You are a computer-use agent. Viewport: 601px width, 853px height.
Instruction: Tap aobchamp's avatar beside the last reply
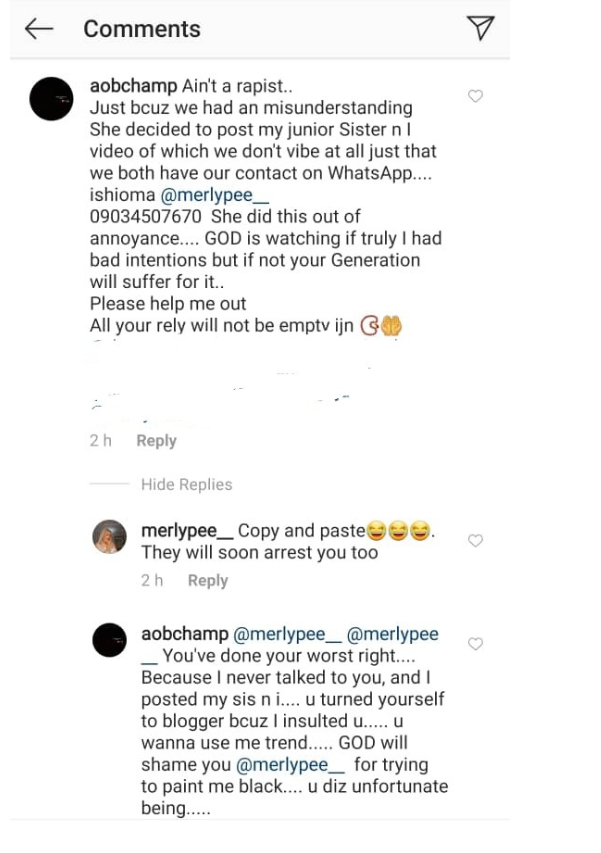tap(109, 640)
